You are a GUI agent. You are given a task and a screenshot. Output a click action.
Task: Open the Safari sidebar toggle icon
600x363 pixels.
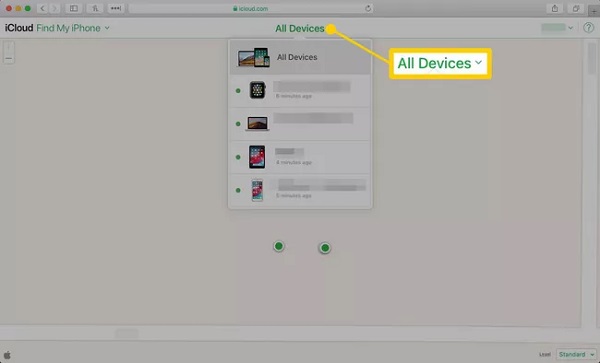pos(74,8)
